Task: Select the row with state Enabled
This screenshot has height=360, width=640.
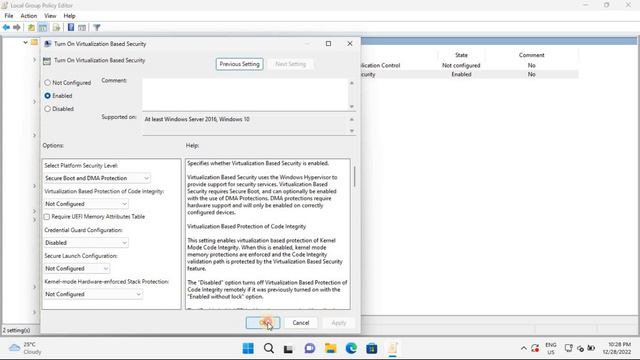Action: point(469,74)
